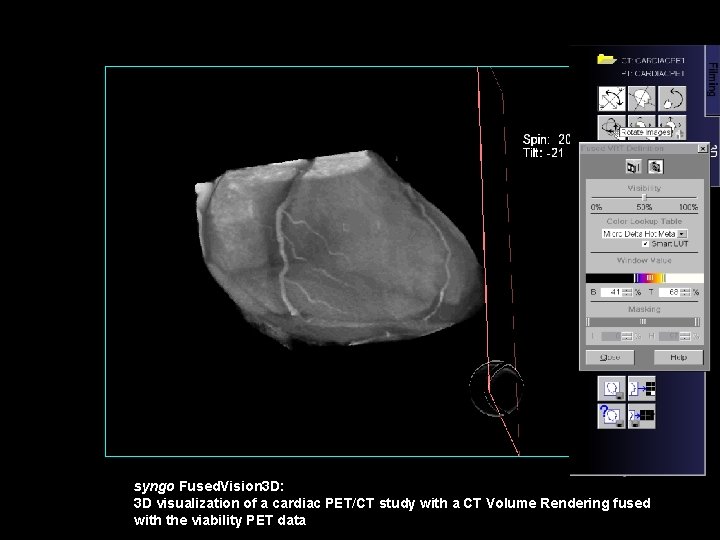Click the Help button

pyautogui.click(x=678, y=357)
